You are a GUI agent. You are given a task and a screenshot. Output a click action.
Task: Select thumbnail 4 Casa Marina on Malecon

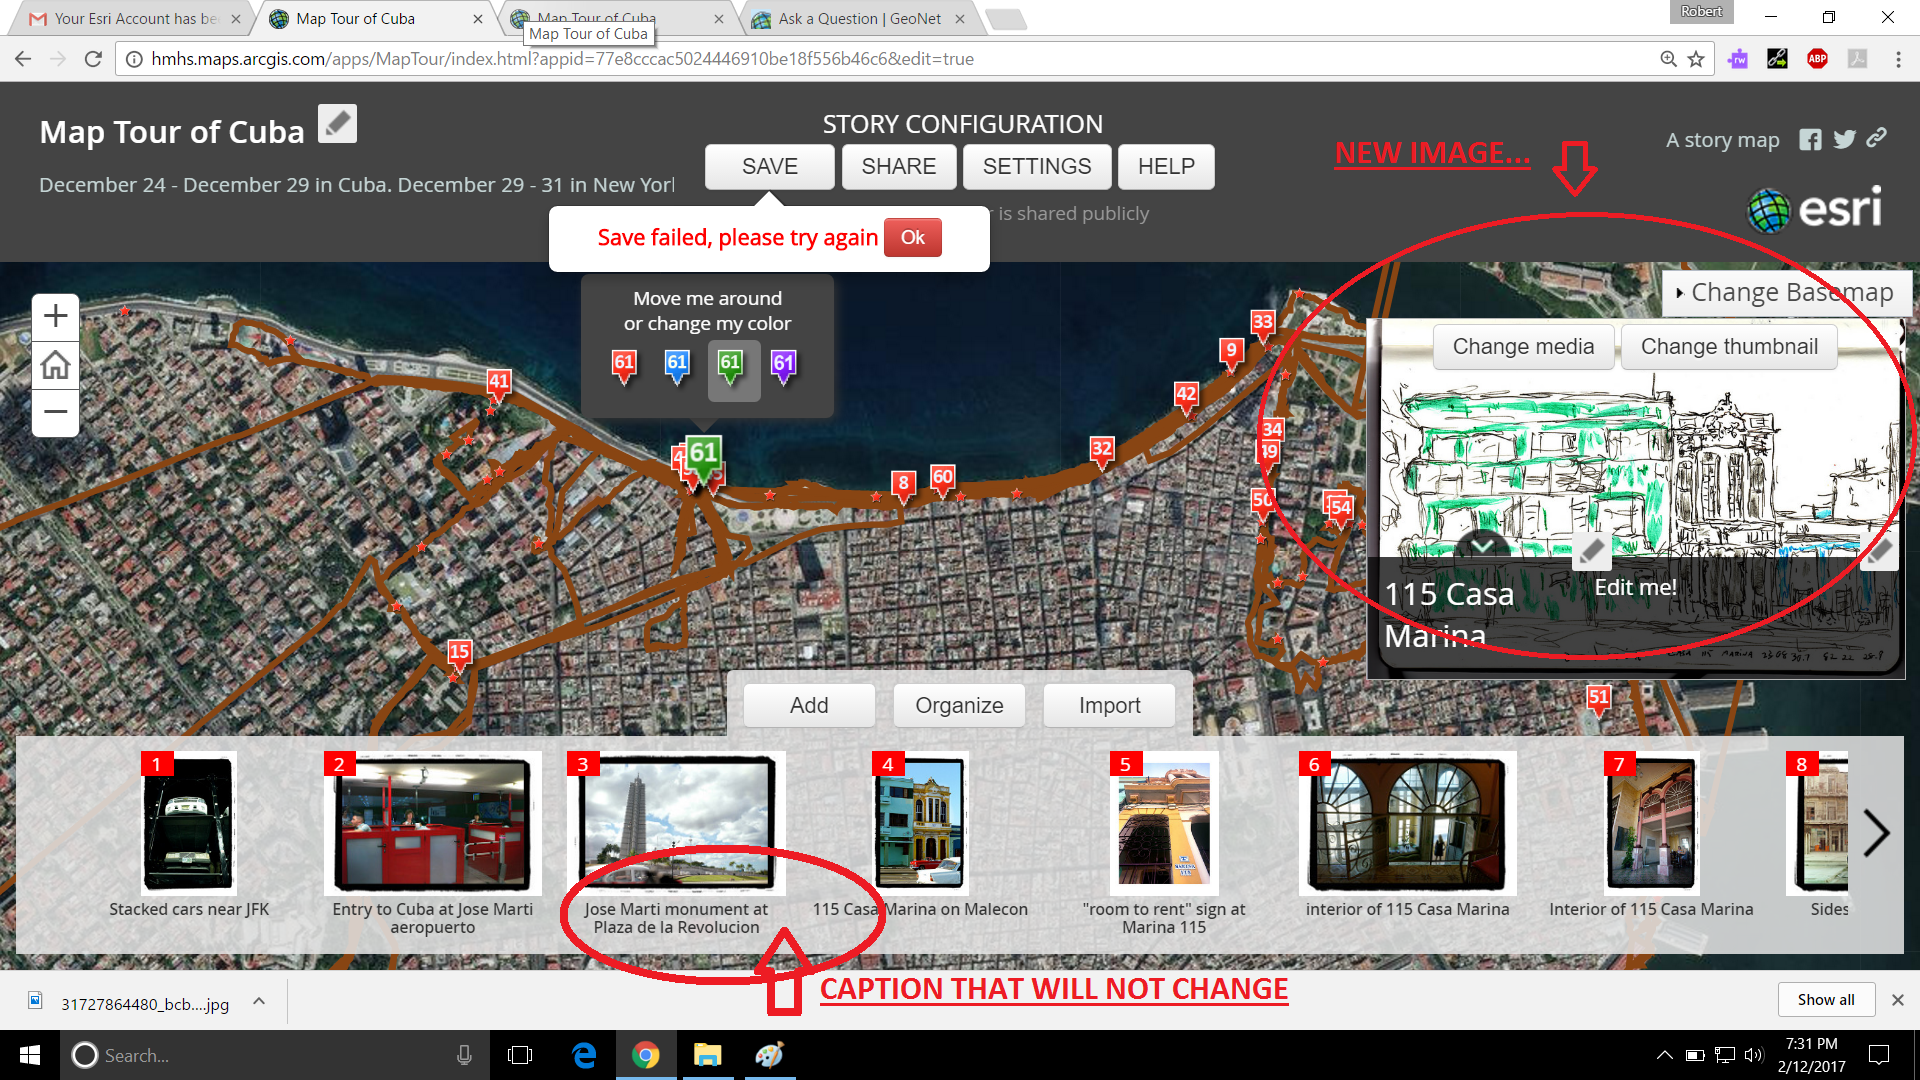(920, 822)
